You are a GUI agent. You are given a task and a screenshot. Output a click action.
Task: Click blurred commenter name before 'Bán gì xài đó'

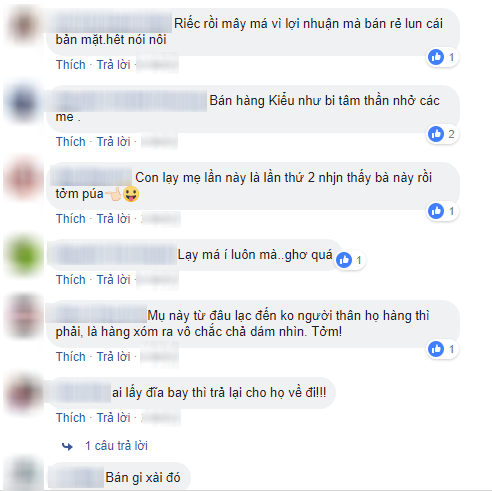[x=76, y=477]
